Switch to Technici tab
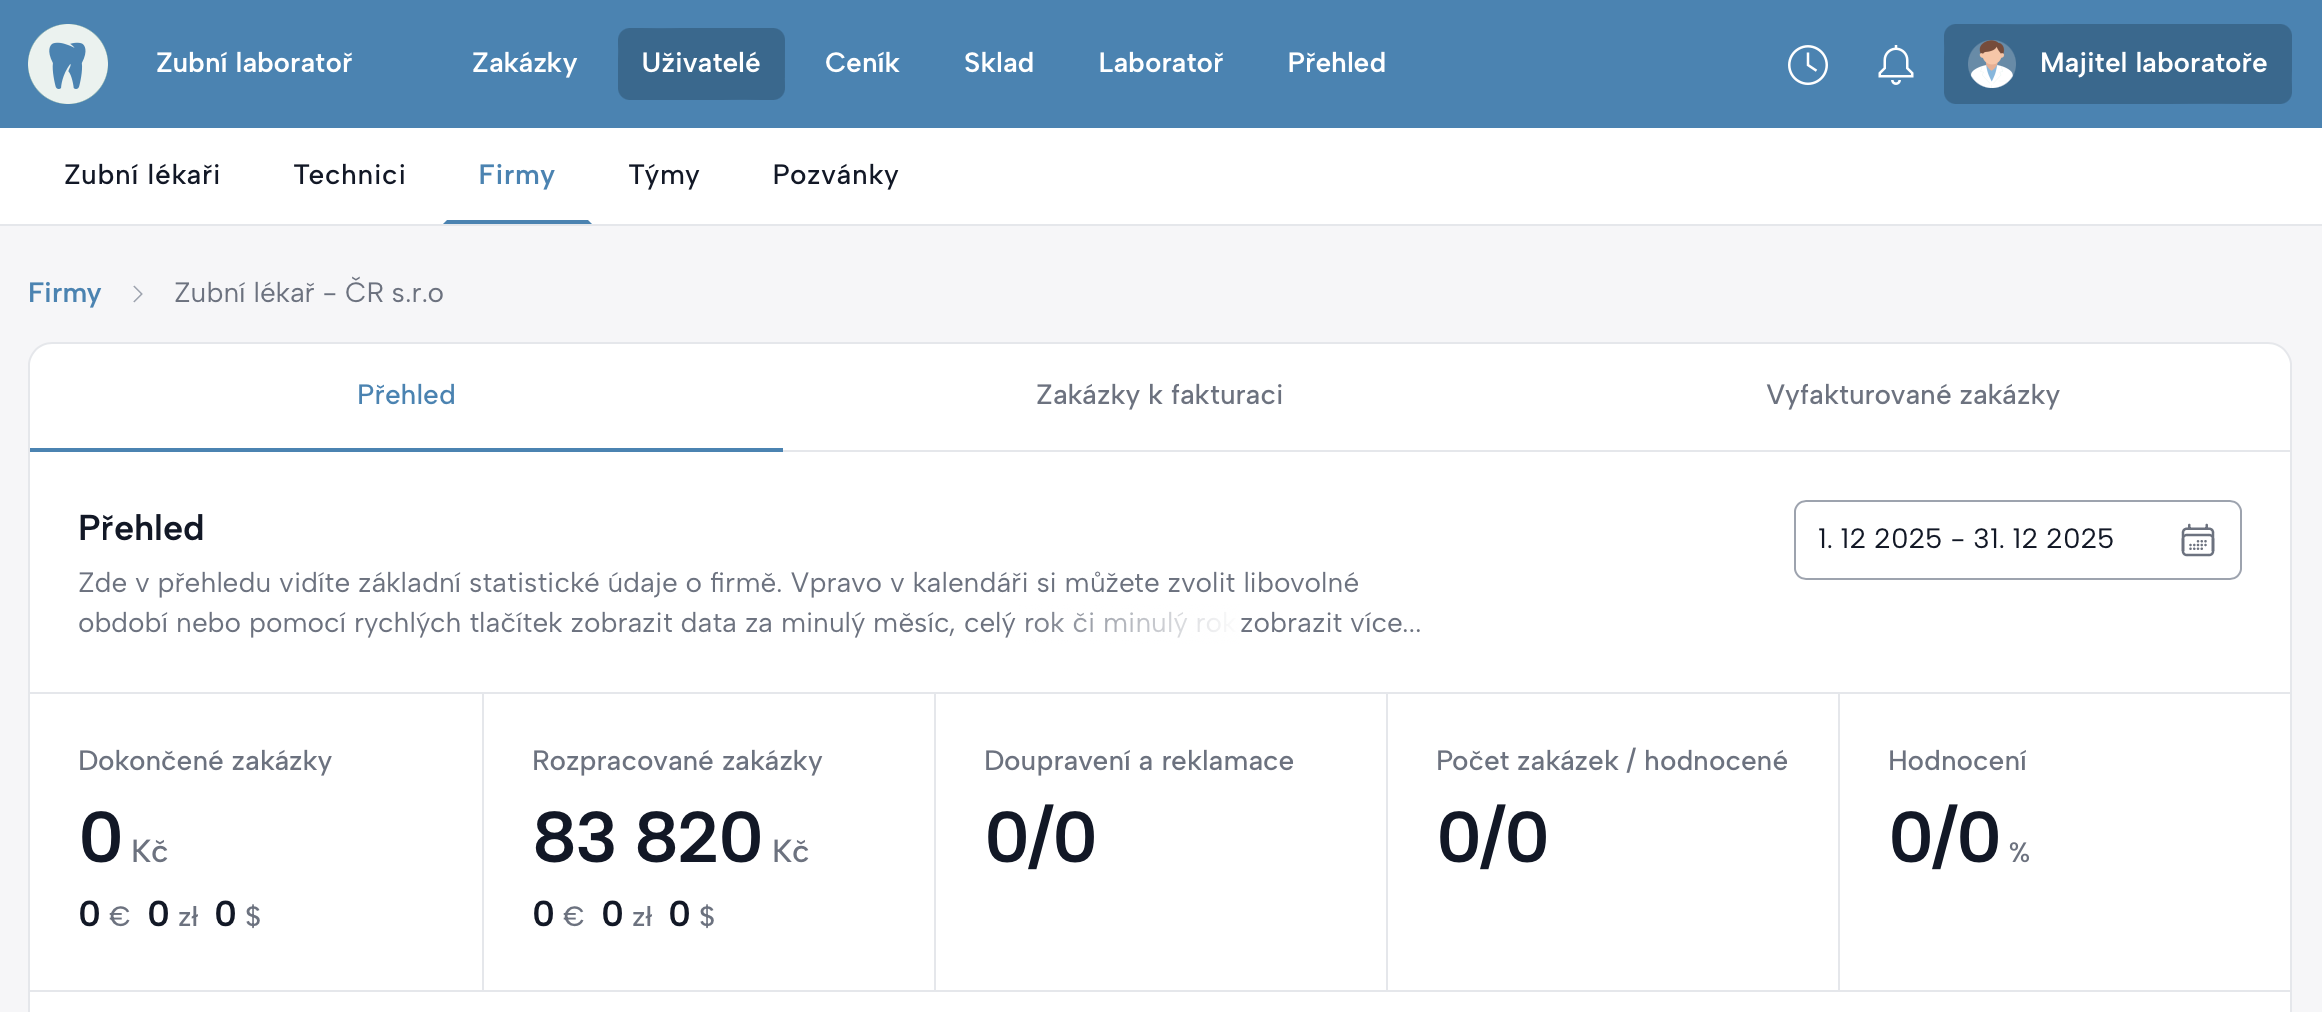This screenshot has height=1012, width=2322. point(349,175)
